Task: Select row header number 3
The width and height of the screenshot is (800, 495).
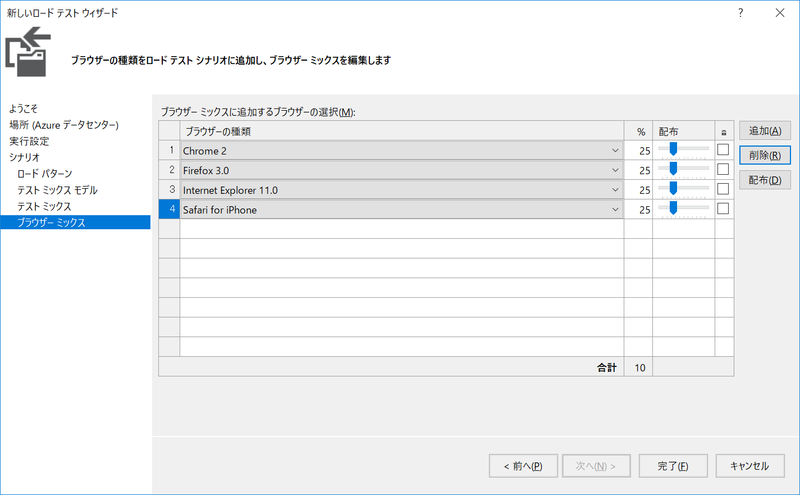Action: [169, 189]
